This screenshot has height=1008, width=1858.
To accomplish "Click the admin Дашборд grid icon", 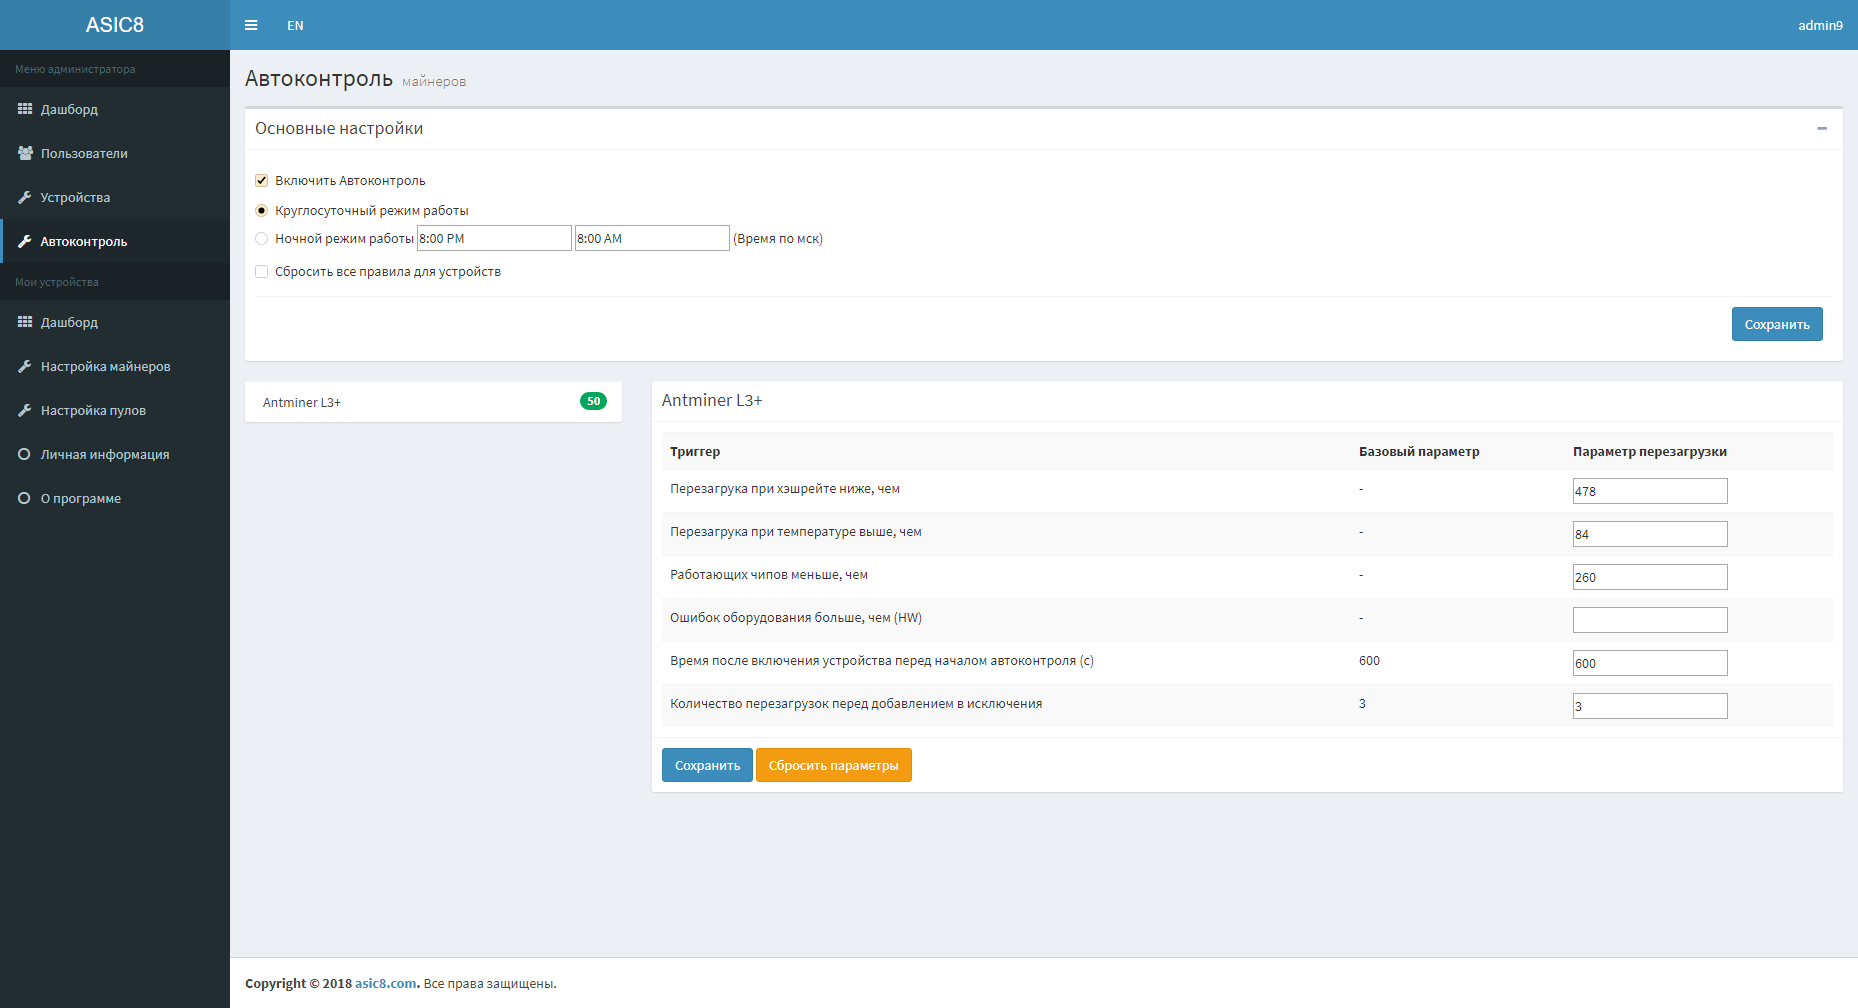I will [x=25, y=109].
